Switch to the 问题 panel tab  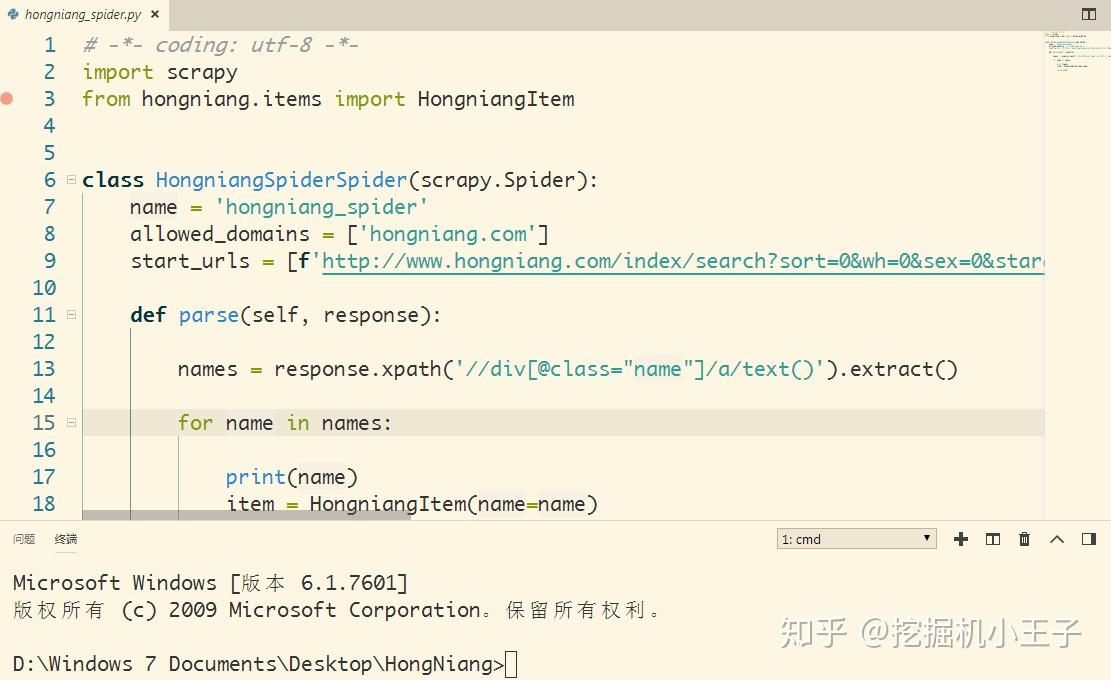pos(24,539)
